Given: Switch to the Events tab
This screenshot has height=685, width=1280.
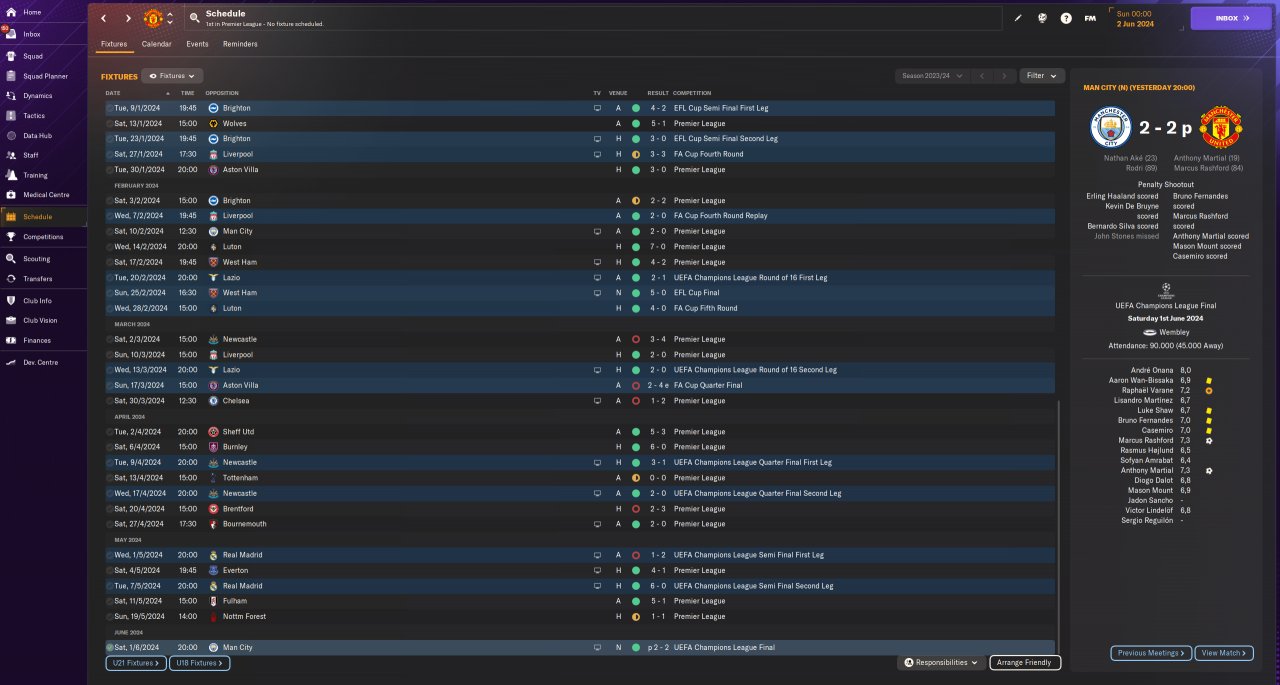Looking at the screenshot, I should coord(197,44).
